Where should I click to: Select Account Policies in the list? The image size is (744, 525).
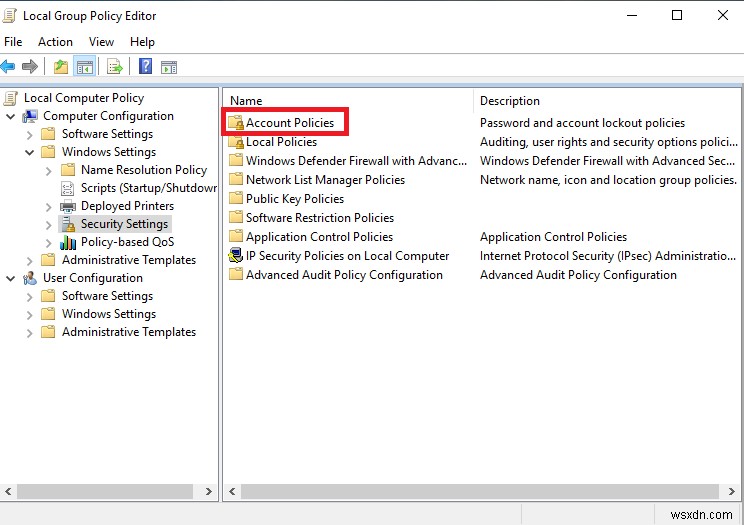(289, 123)
